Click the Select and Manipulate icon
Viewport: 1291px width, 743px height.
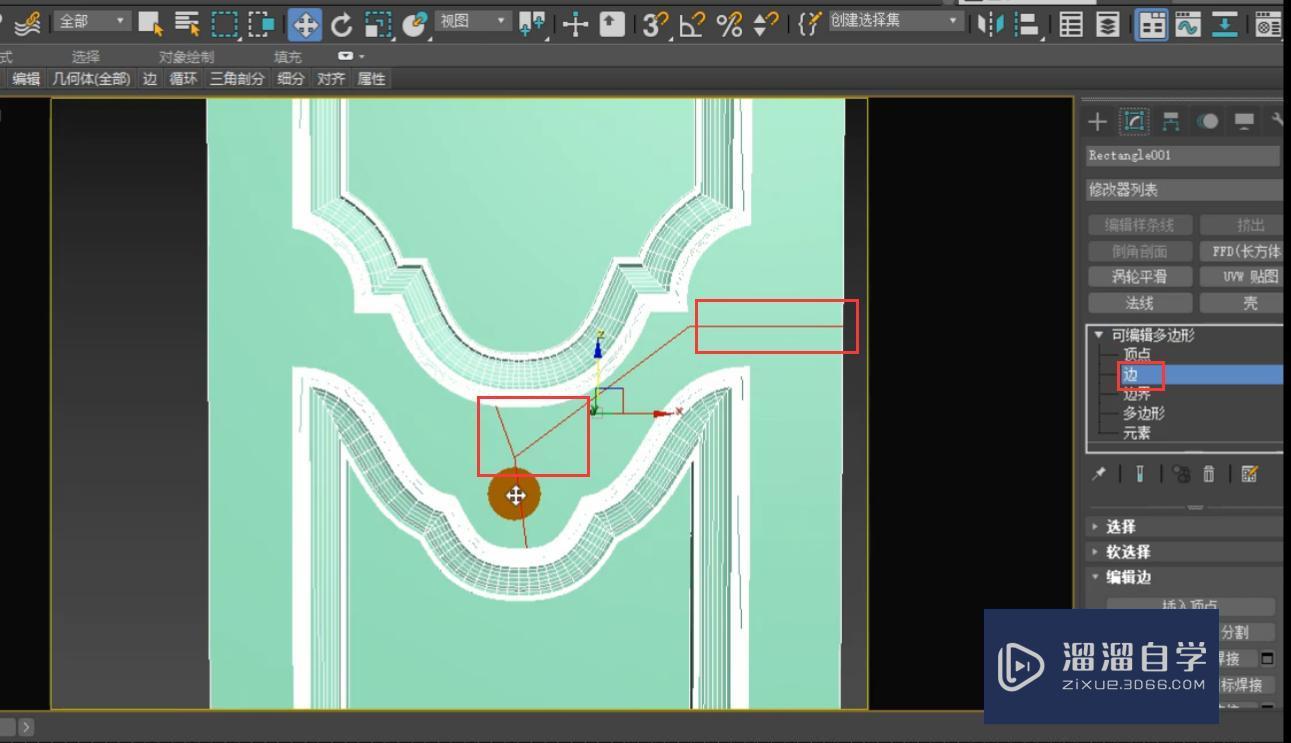click(575, 24)
